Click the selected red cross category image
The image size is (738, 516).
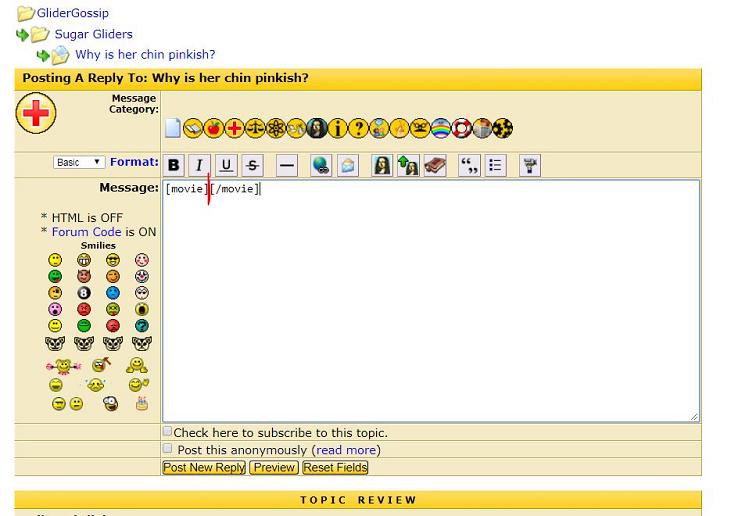[36, 113]
